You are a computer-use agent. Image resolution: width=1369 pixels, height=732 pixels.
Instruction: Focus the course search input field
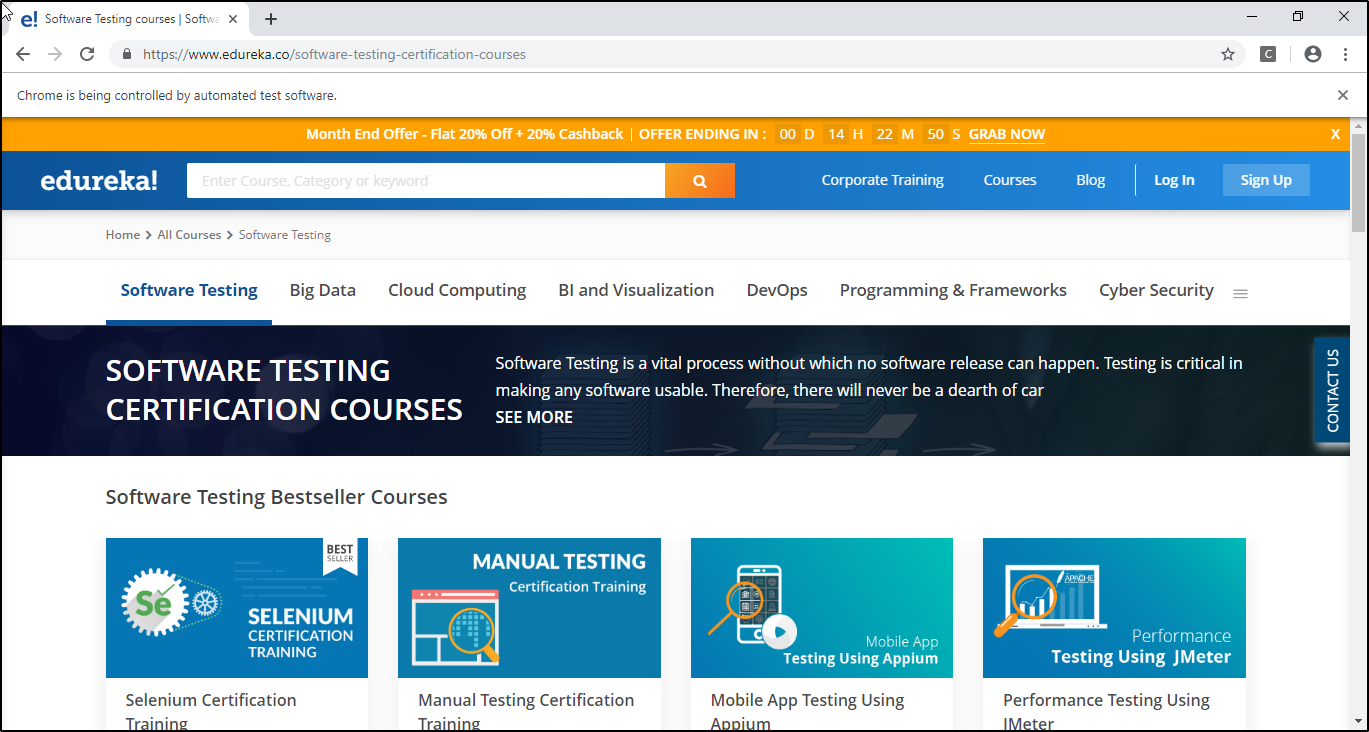coord(425,181)
